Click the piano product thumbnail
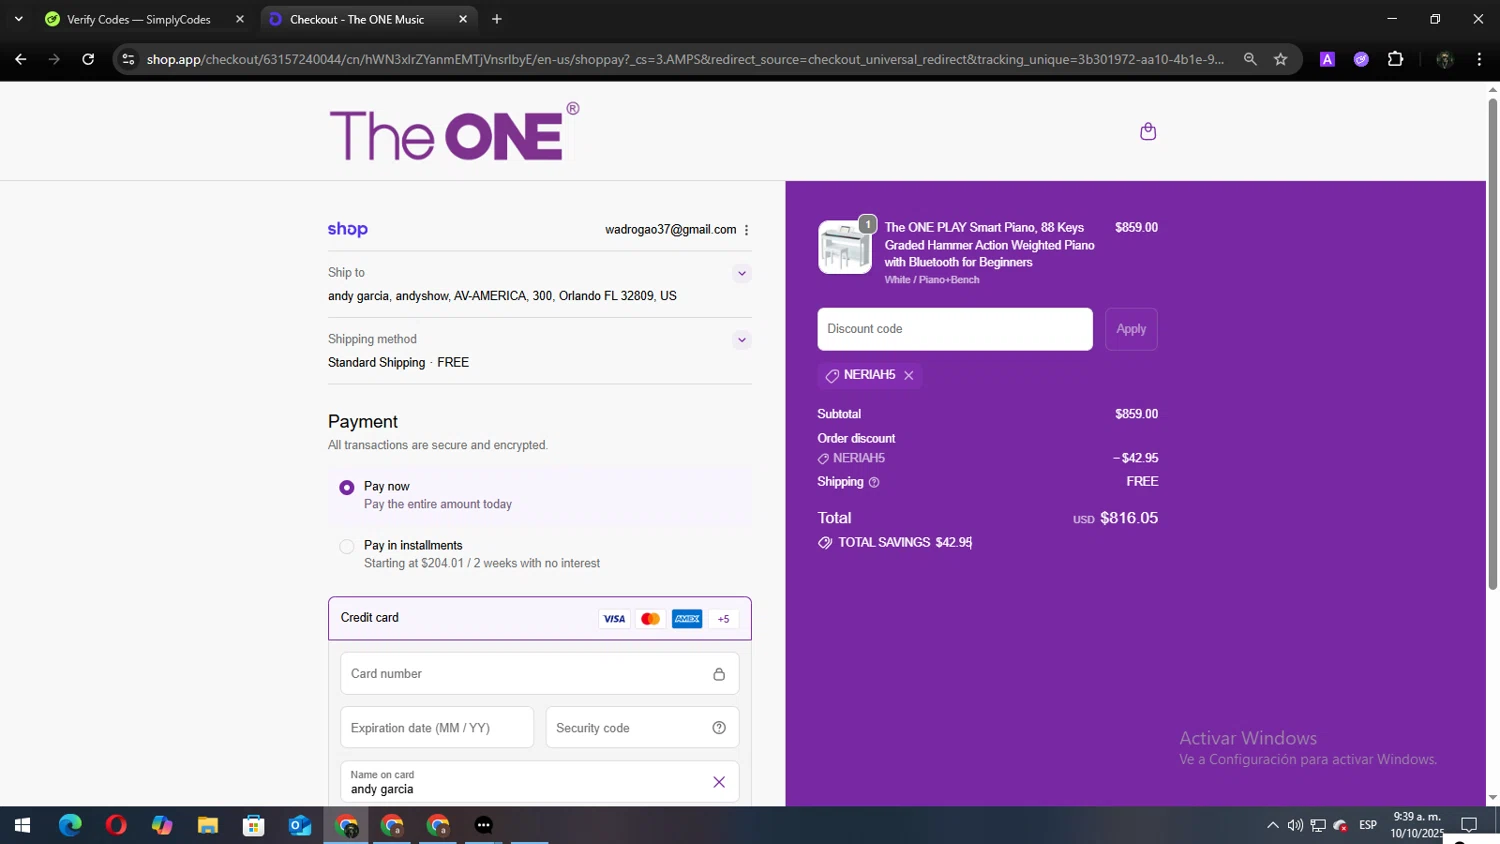Screen dimensions: 1500x844 tap(845, 247)
